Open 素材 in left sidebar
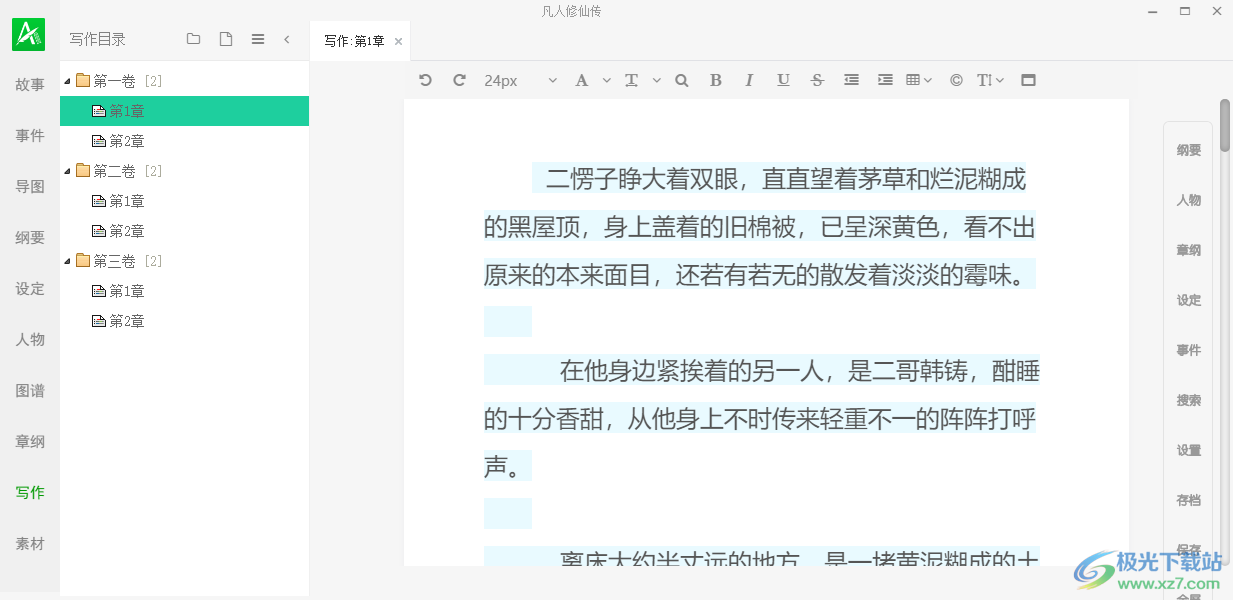This screenshot has width=1233, height=600. 30,544
